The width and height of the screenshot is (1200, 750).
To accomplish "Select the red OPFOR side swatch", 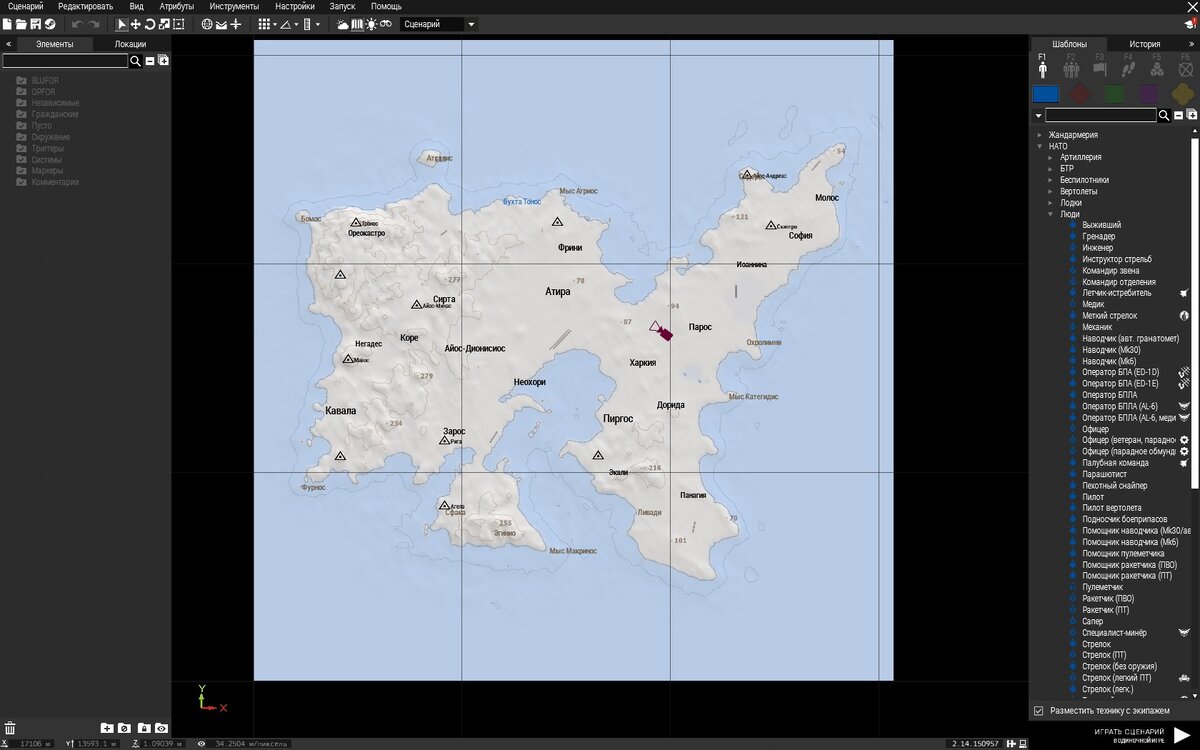I will coord(1079,93).
